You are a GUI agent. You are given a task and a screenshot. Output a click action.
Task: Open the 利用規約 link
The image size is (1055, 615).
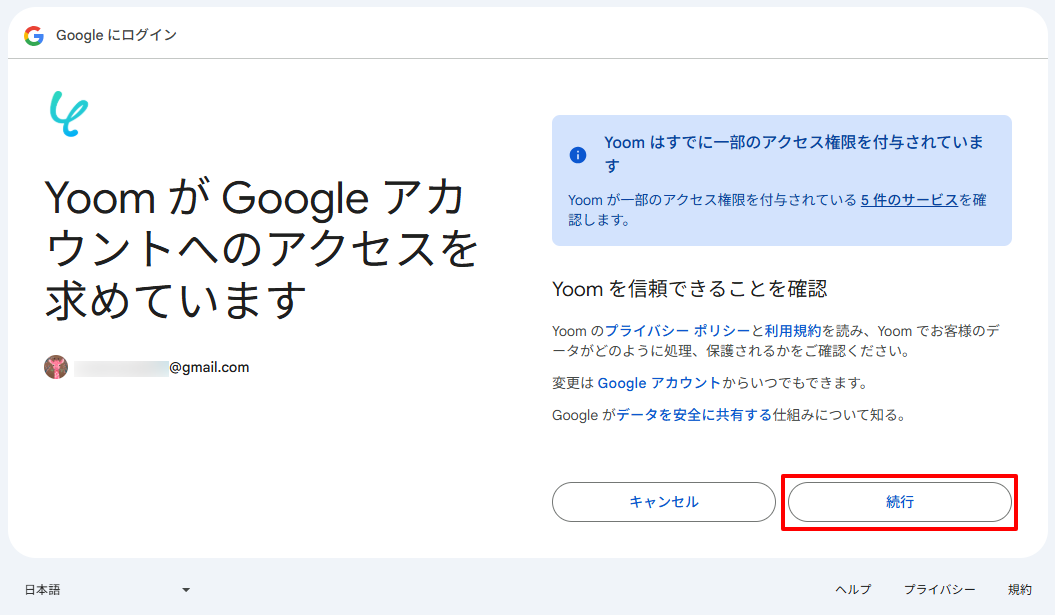[793, 331]
